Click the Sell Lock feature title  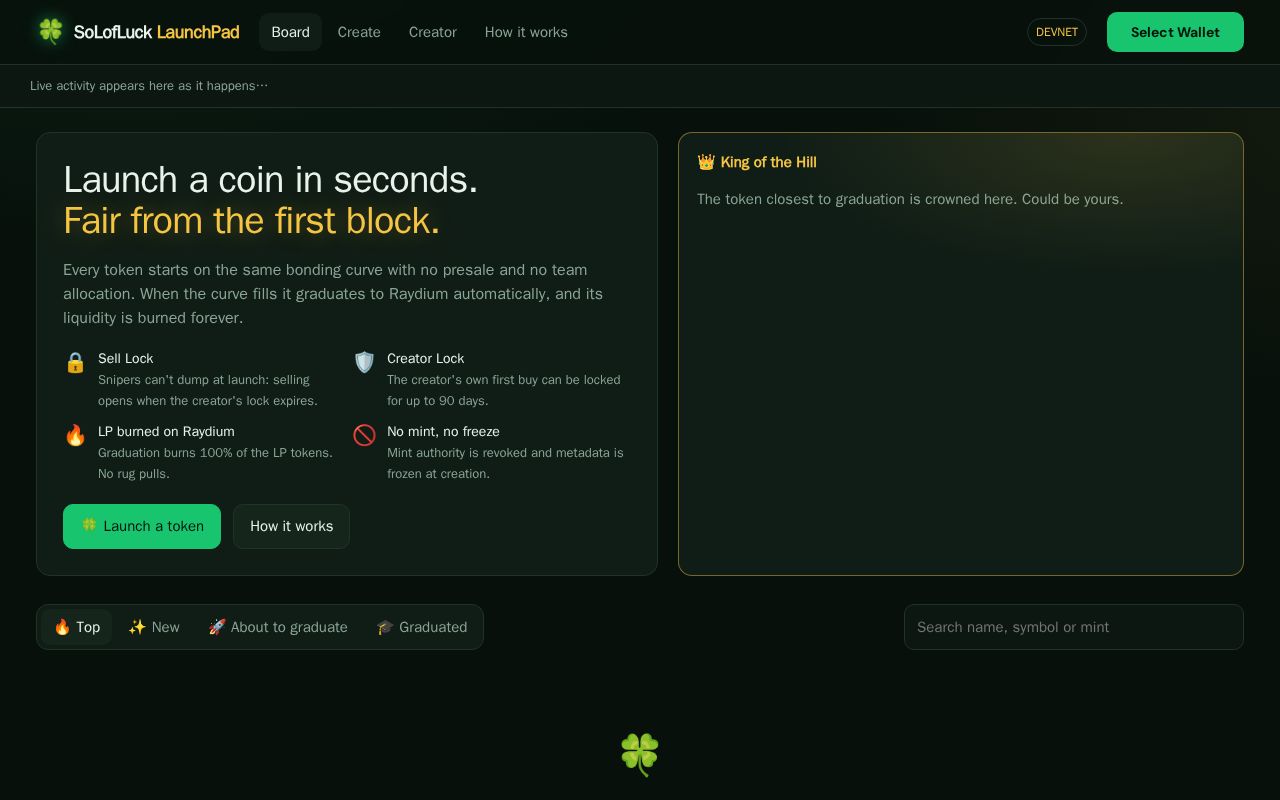click(126, 358)
